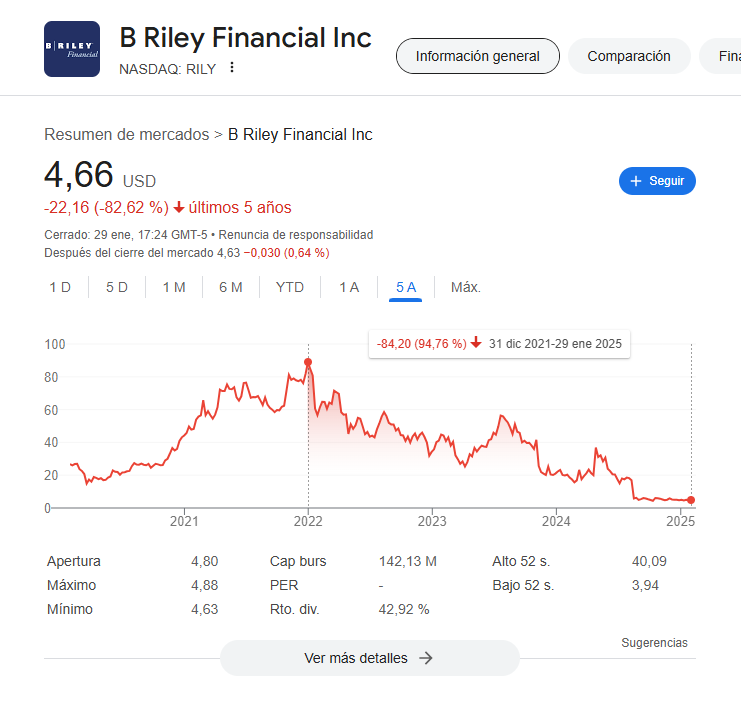The image size is (741, 702).
Task: Click the red start marker dot on the chart
Action: tap(308, 362)
